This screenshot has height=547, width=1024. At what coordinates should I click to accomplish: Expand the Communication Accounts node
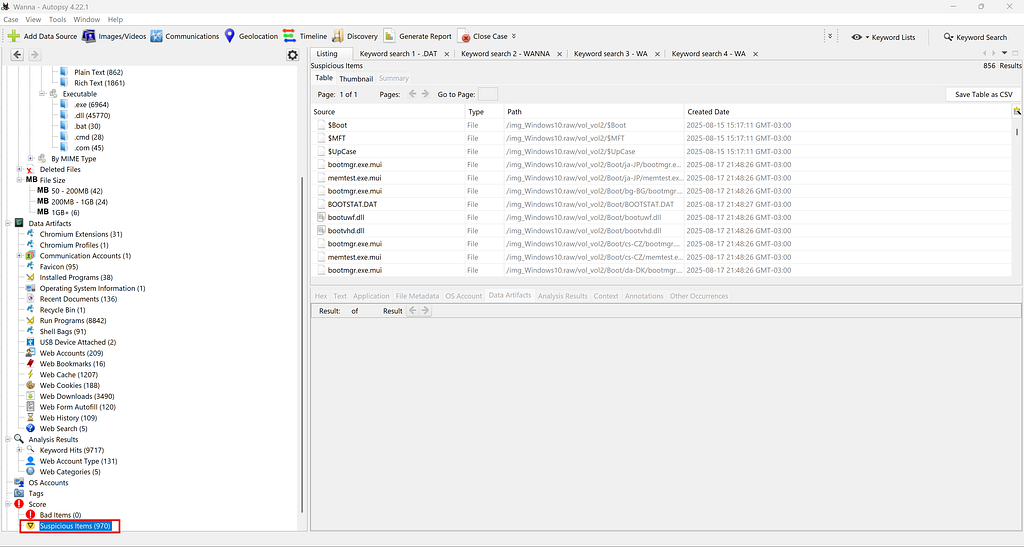point(19,256)
